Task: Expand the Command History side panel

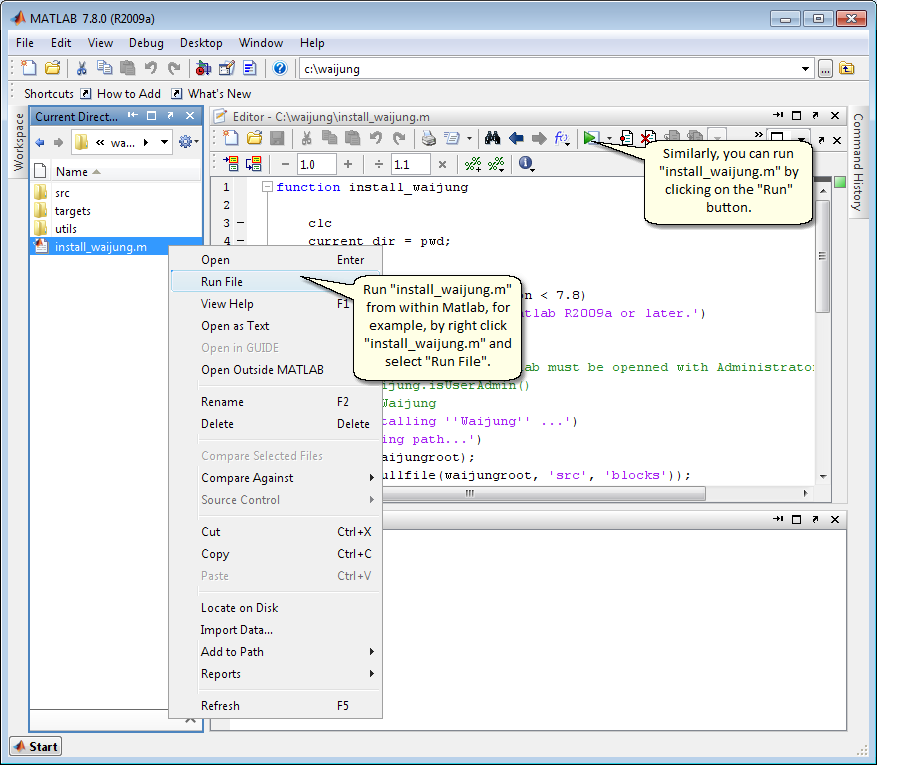Action: (x=858, y=162)
